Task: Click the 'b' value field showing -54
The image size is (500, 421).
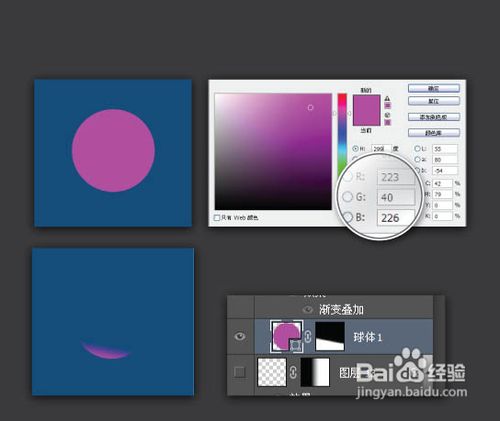Action: (x=445, y=171)
